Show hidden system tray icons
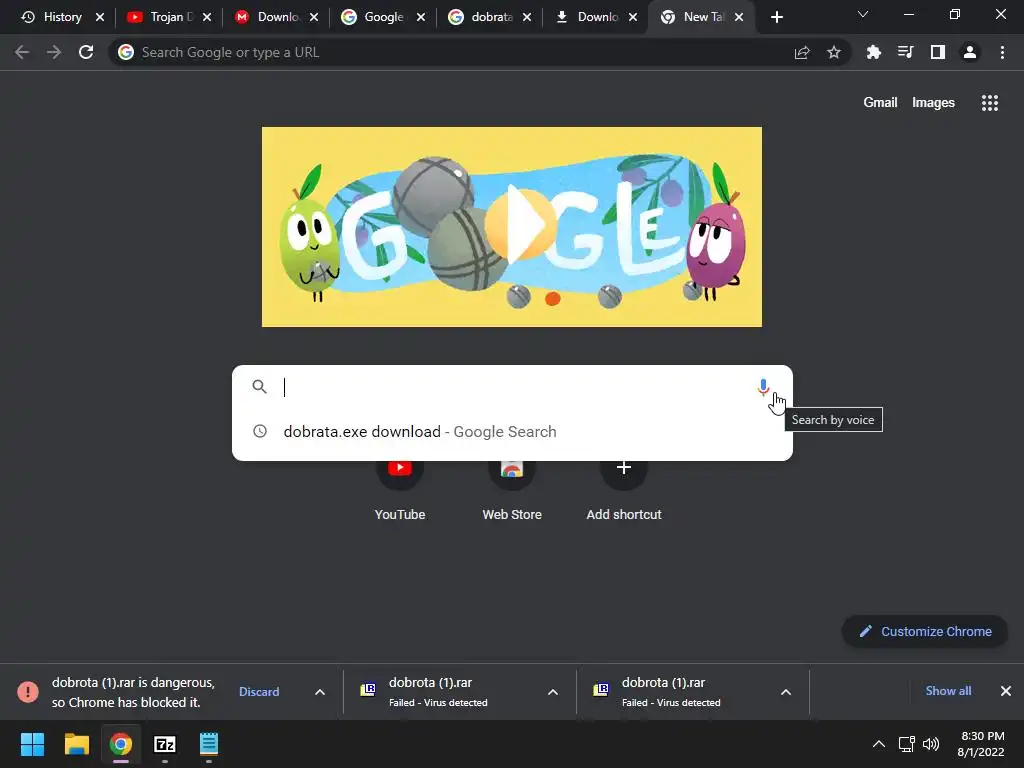Image resolution: width=1024 pixels, height=768 pixels. coord(879,744)
